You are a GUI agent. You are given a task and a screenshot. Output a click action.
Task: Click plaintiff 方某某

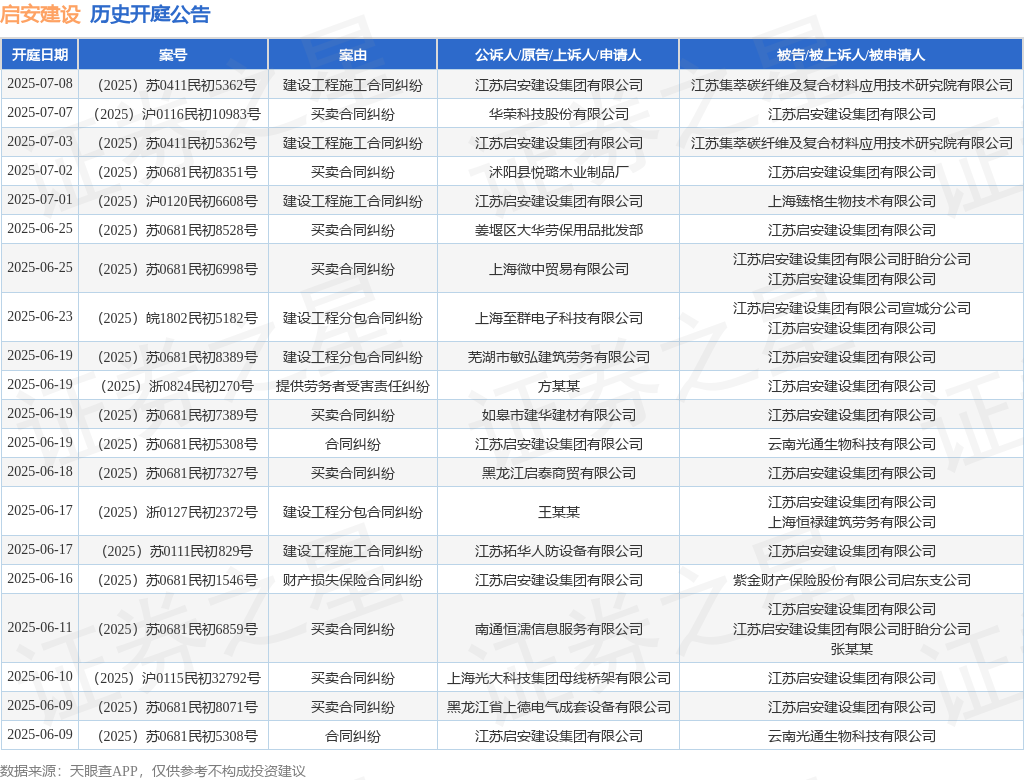click(558, 386)
